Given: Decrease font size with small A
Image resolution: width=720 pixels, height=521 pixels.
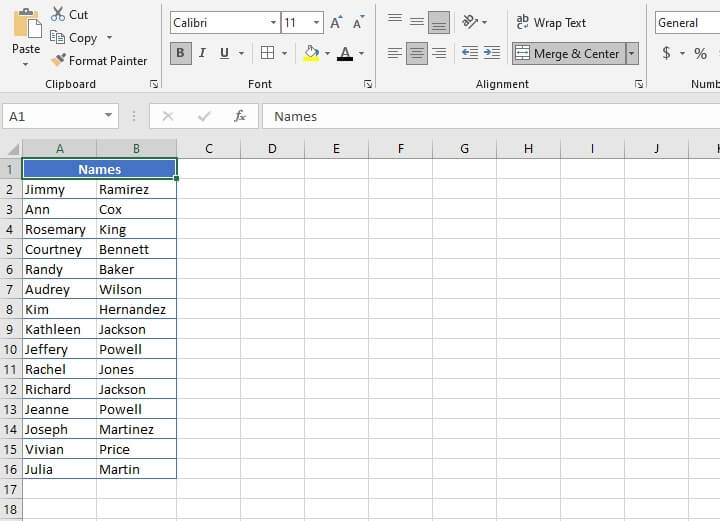Looking at the screenshot, I should click(x=358, y=22).
